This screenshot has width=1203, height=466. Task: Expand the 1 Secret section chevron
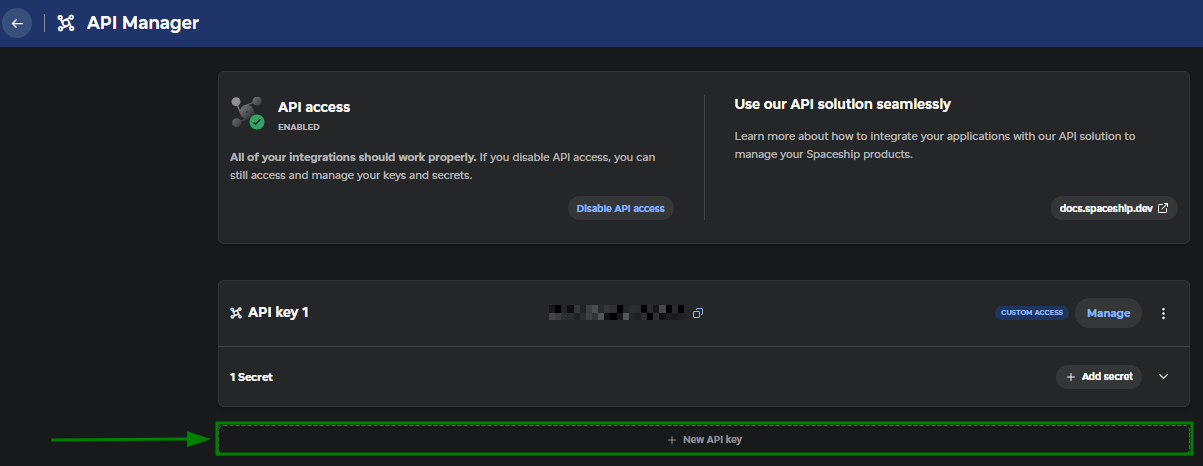[1163, 377]
